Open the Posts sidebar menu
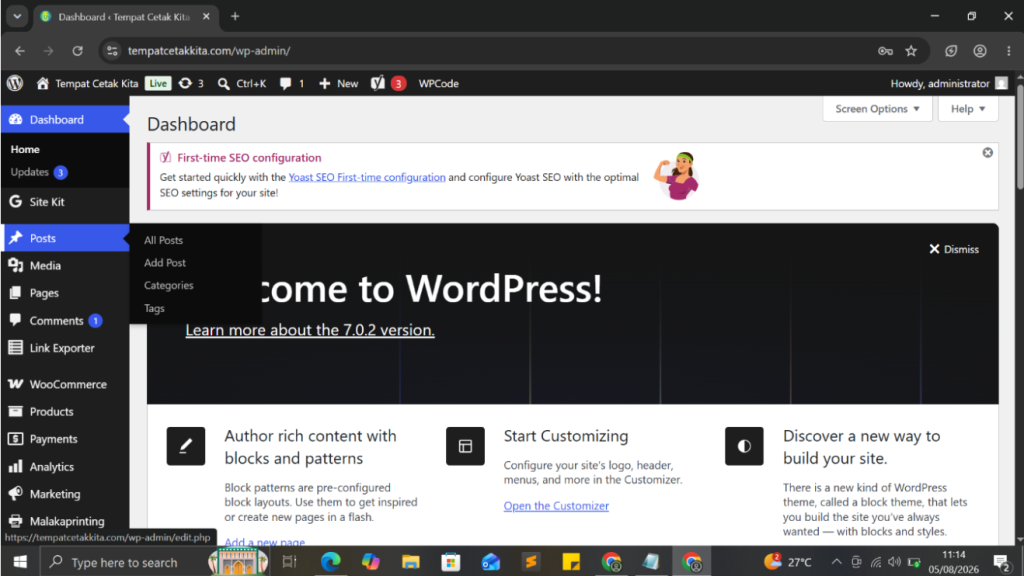Viewport: 1024px width, 576px height. pyautogui.click(x=65, y=238)
